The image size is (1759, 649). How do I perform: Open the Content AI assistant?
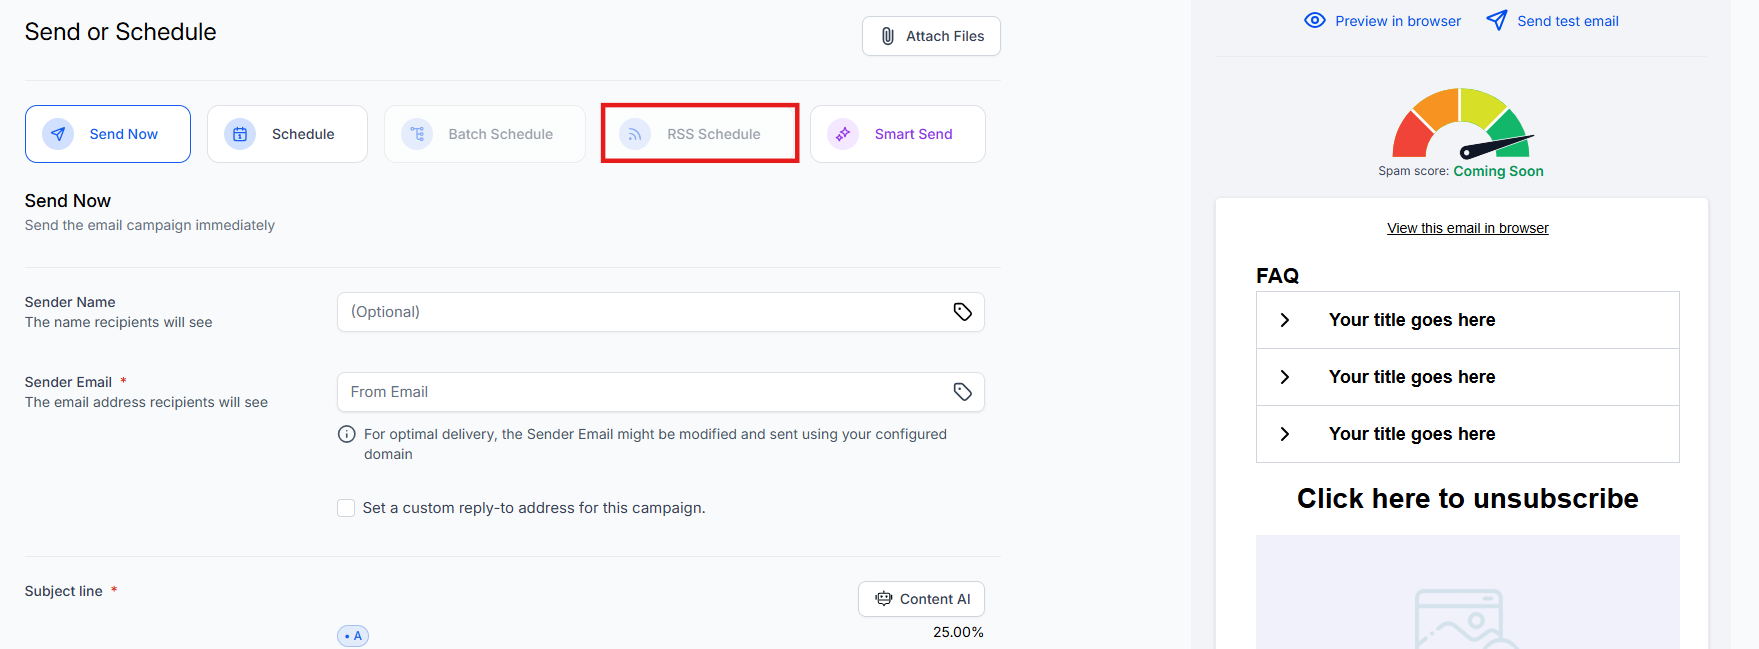point(921,599)
